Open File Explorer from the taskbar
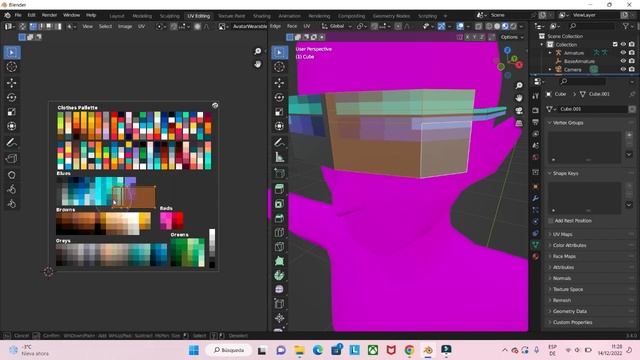 tap(299, 350)
